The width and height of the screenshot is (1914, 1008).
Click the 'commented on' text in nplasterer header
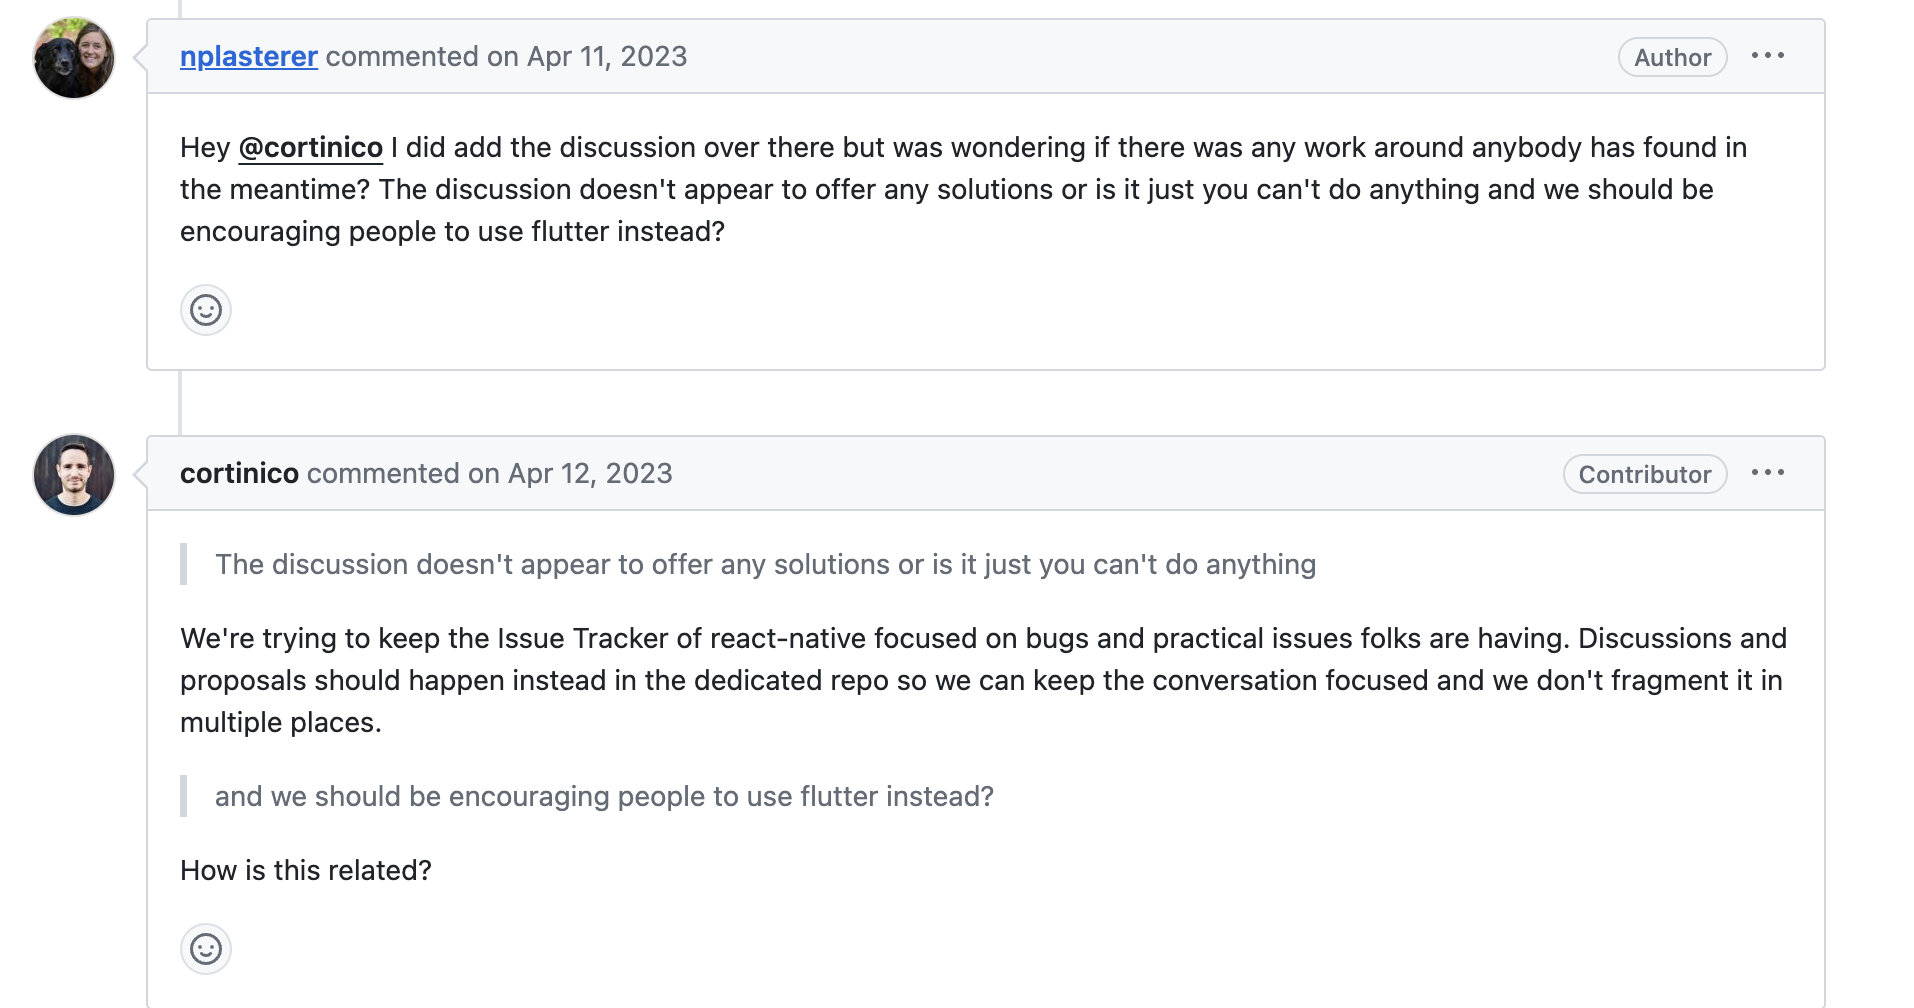[422, 56]
